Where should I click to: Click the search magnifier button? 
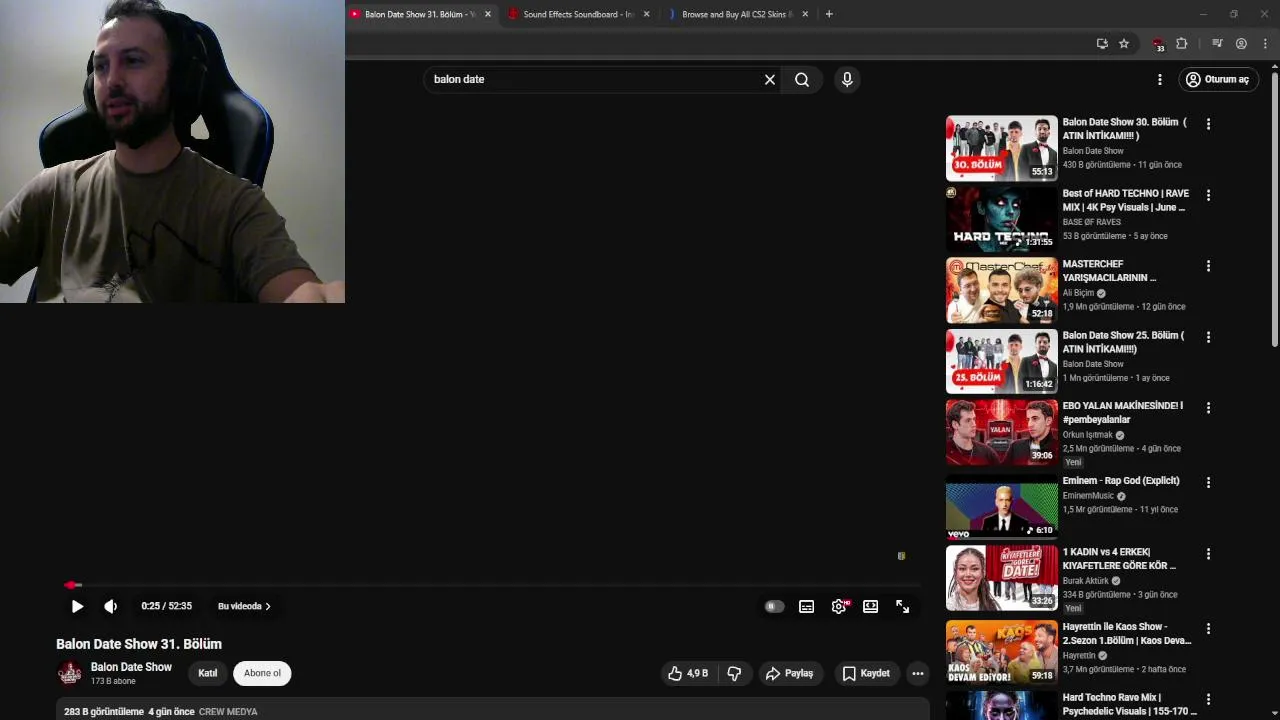pos(802,79)
